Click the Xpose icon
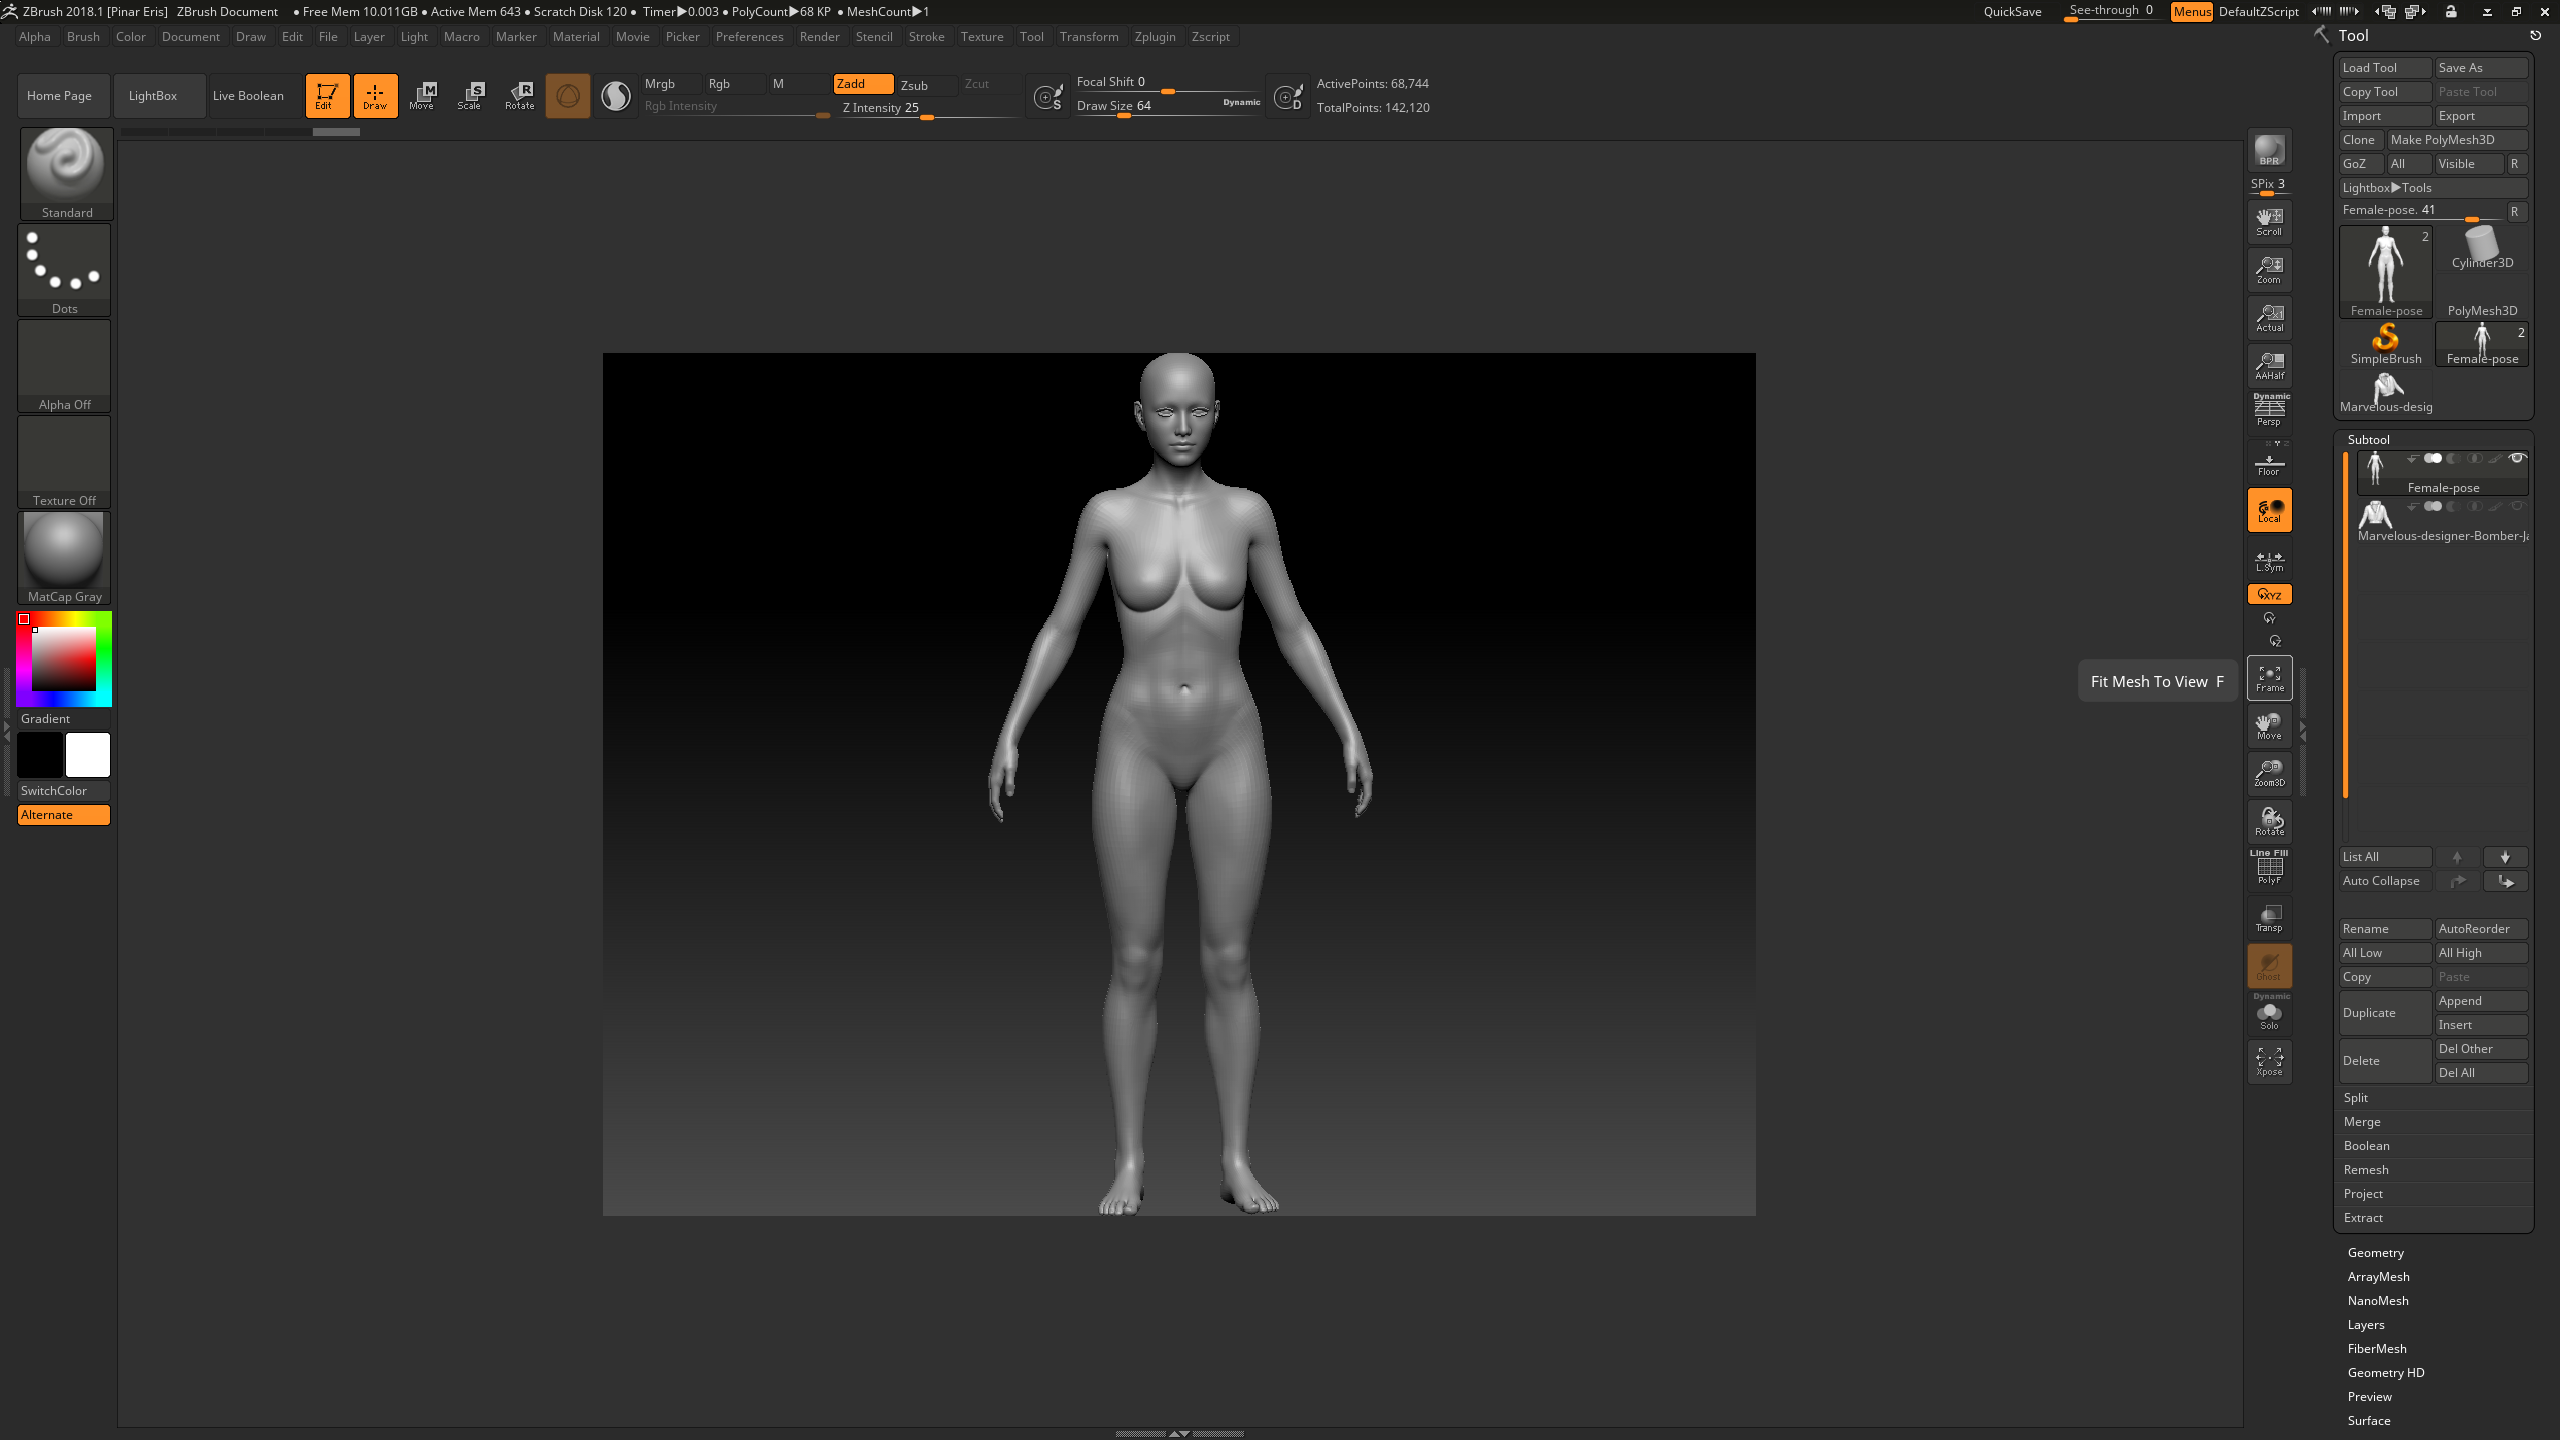Viewport: 2560px width, 1440px height. click(2269, 1061)
